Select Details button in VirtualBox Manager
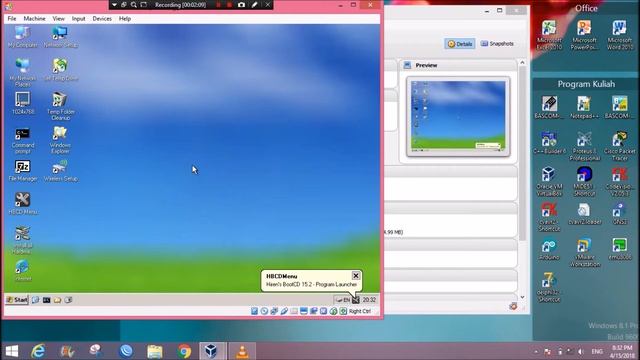This screenshot has height=360, width=640. point(460,44)
